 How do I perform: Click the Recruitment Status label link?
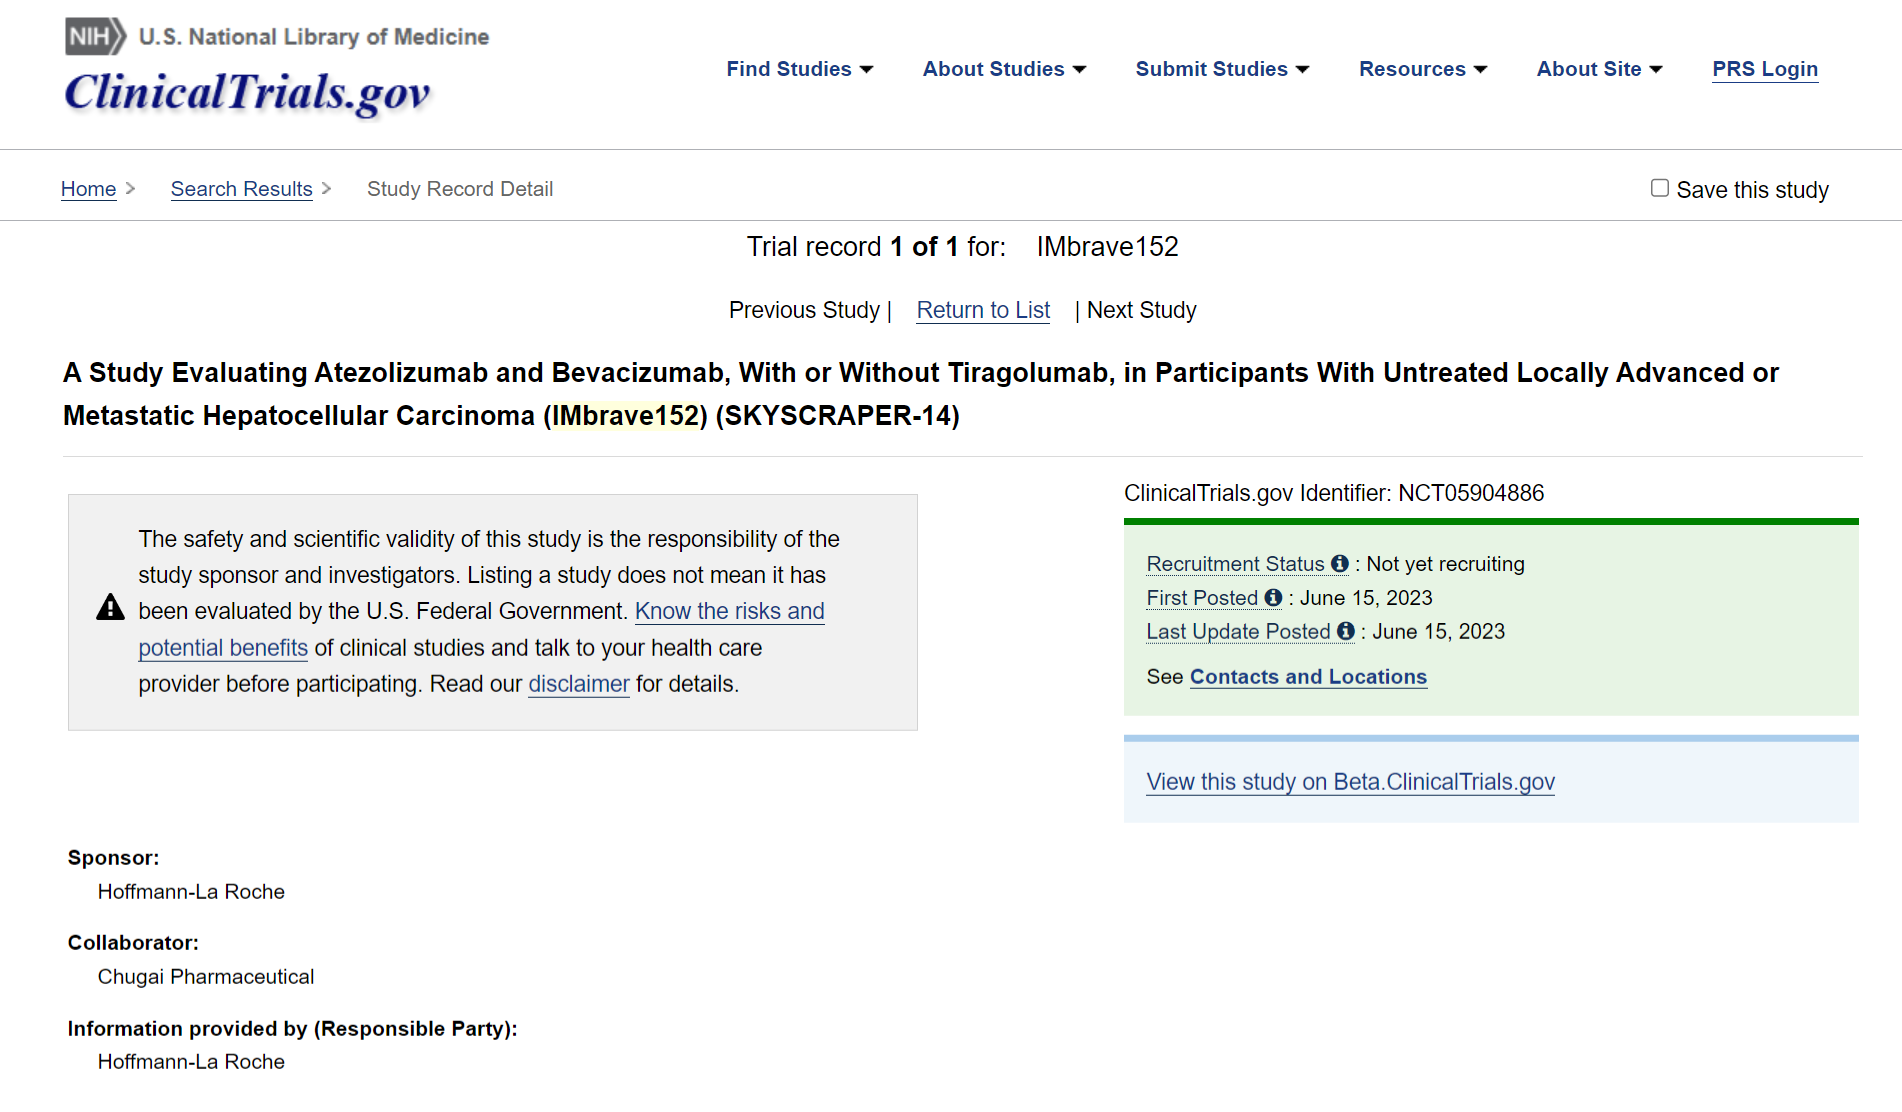pos(1235,564)
